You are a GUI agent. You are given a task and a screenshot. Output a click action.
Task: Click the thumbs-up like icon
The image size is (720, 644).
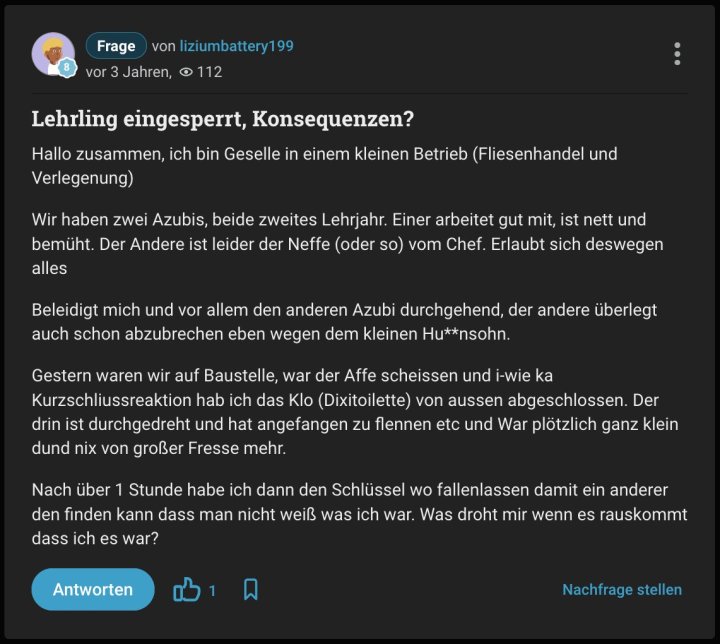(187, 590)
